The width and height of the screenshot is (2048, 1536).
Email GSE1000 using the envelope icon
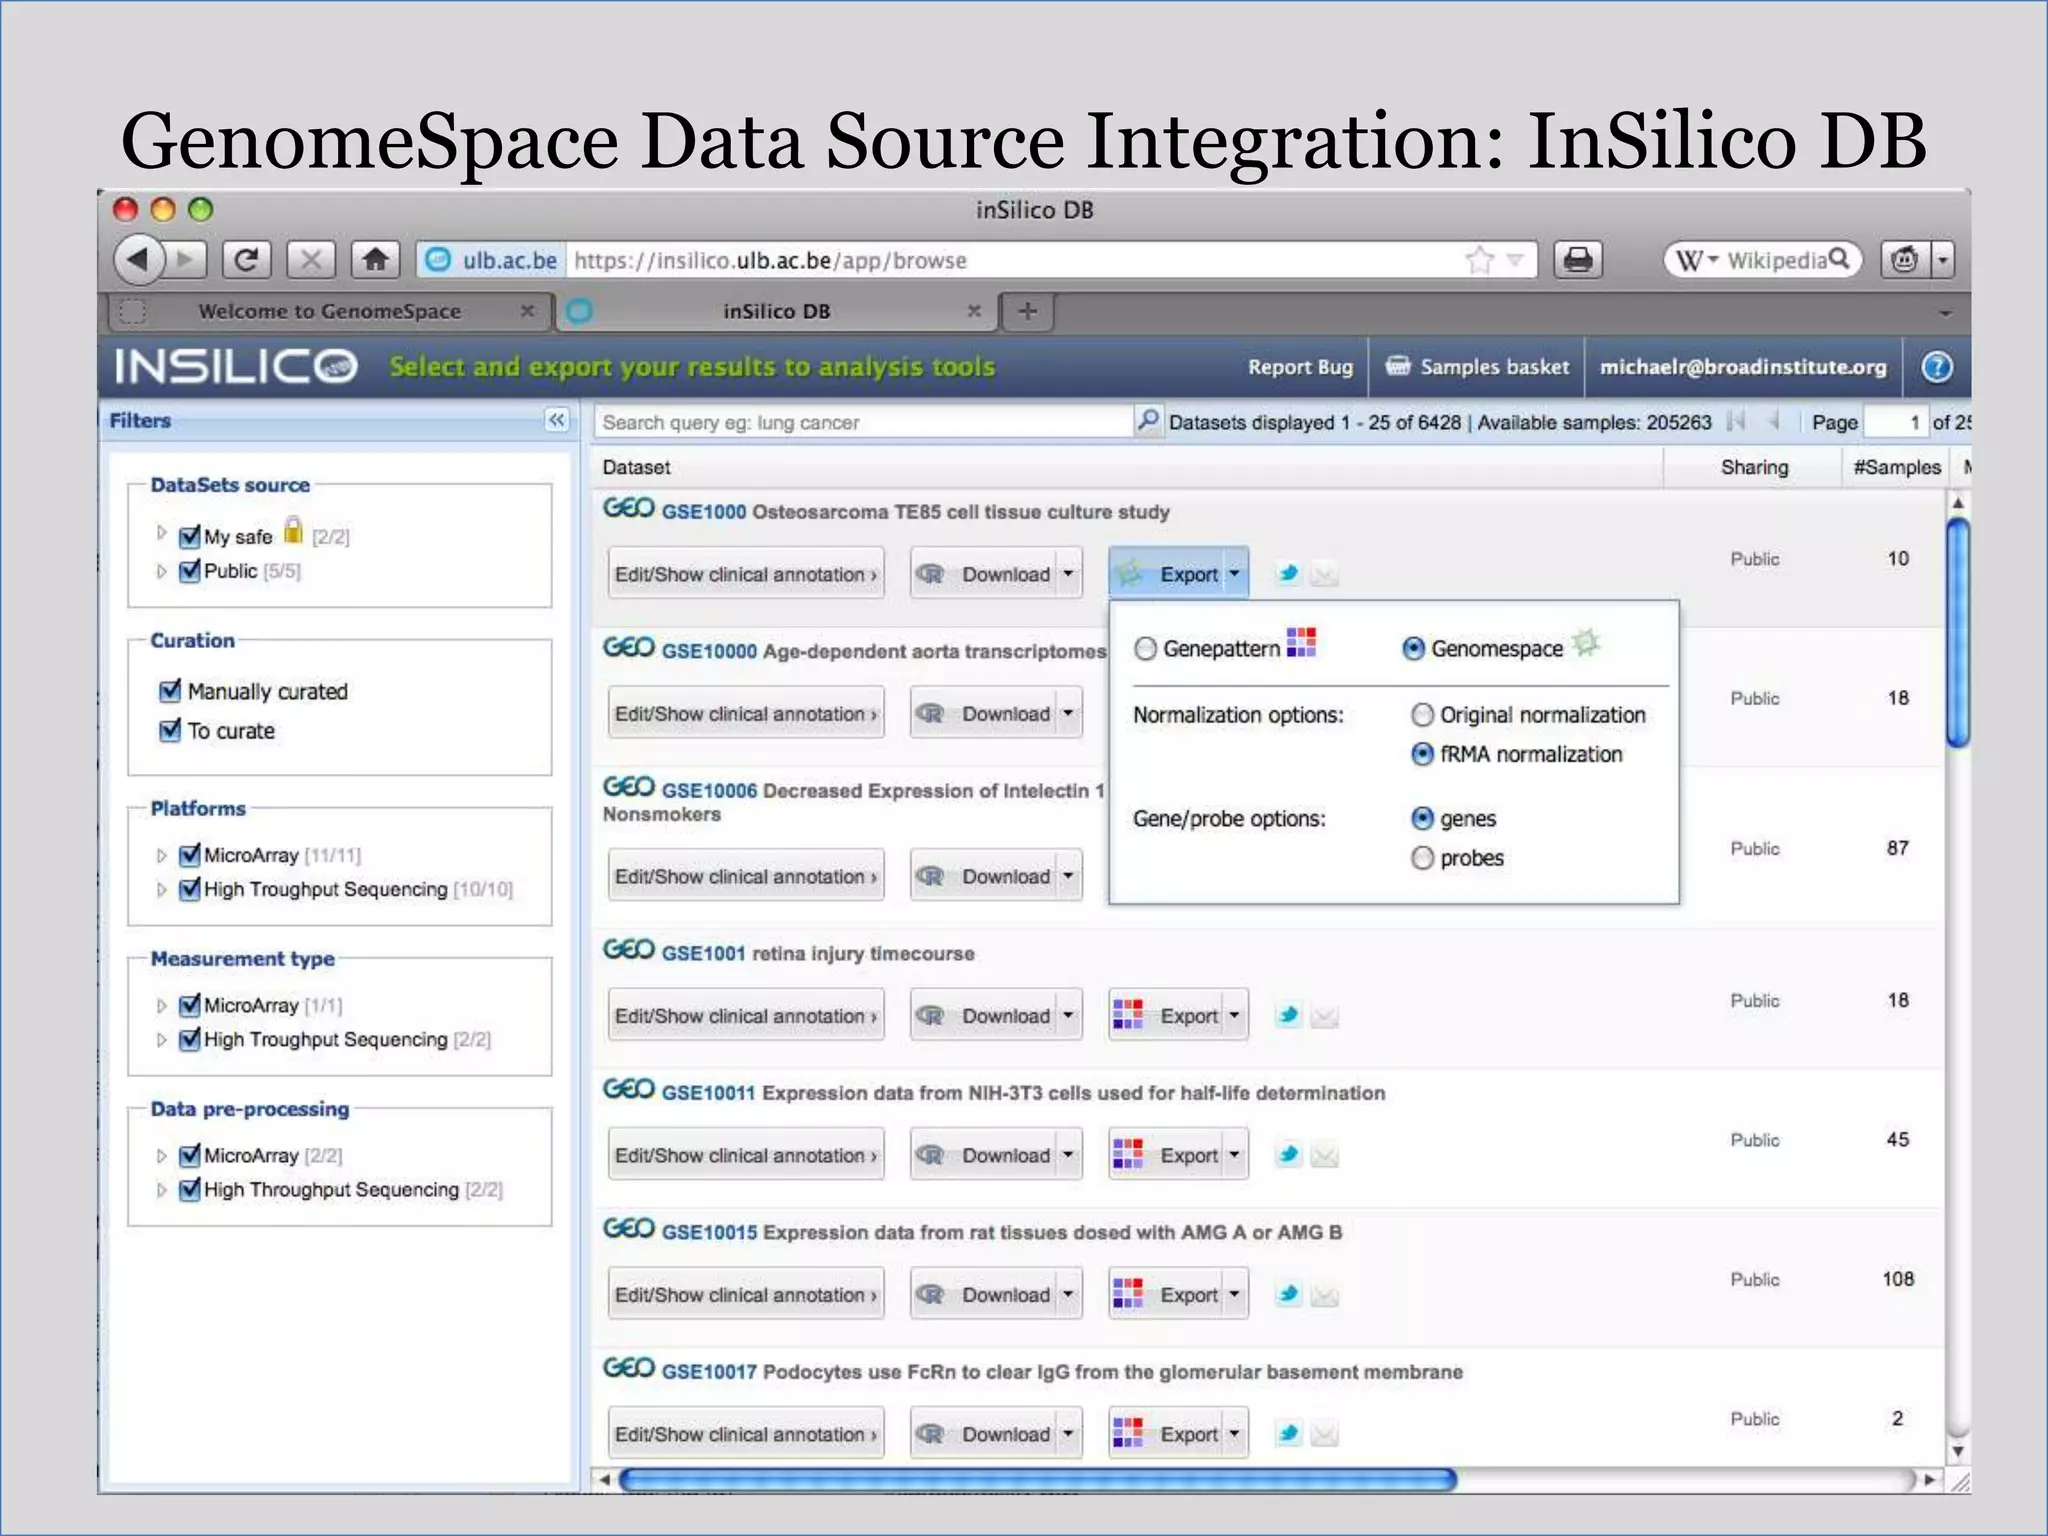point(1324,575)
